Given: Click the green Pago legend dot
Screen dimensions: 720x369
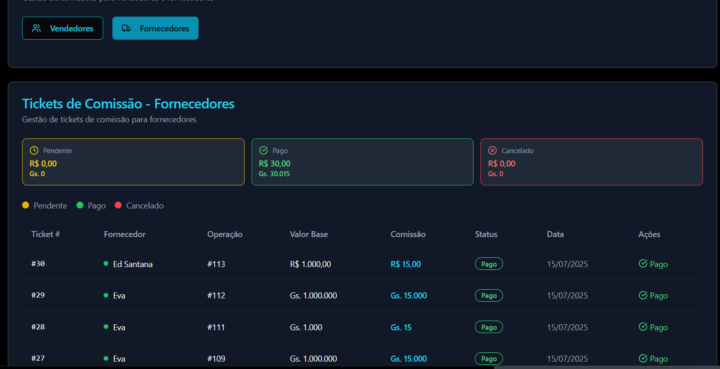Looking at the screenshot, I should (80, 205).
